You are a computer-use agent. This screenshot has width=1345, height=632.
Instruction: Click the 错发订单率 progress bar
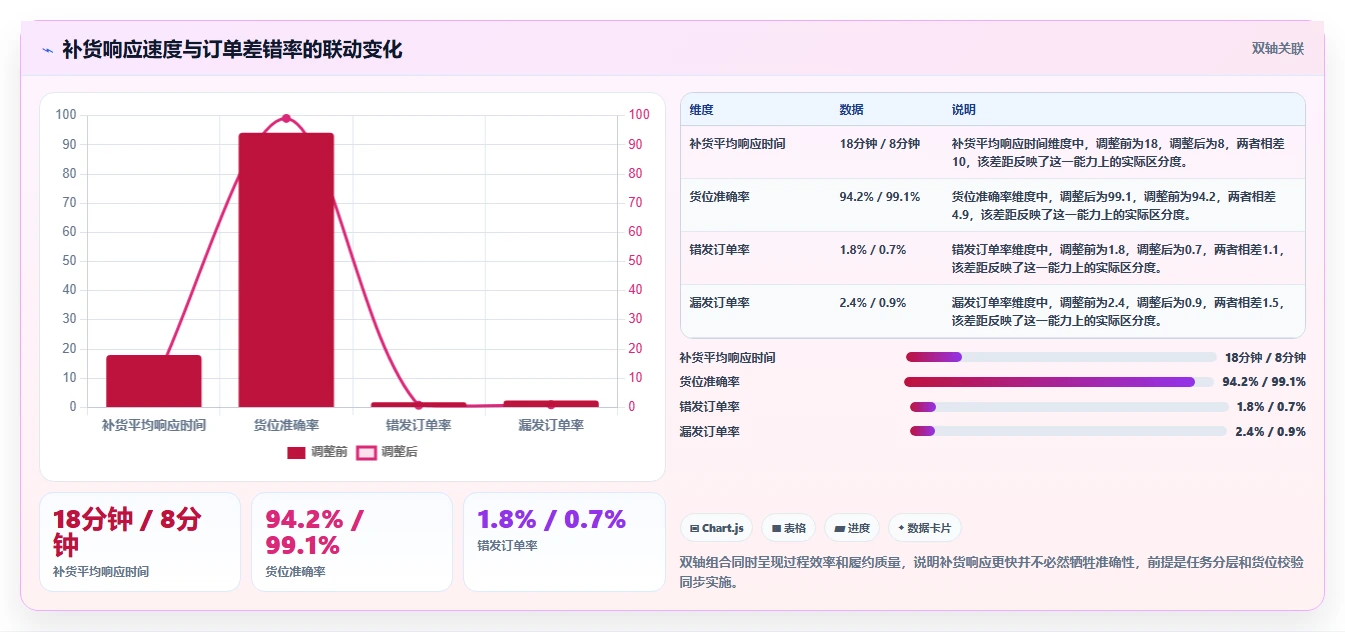tap(1069, 407)
